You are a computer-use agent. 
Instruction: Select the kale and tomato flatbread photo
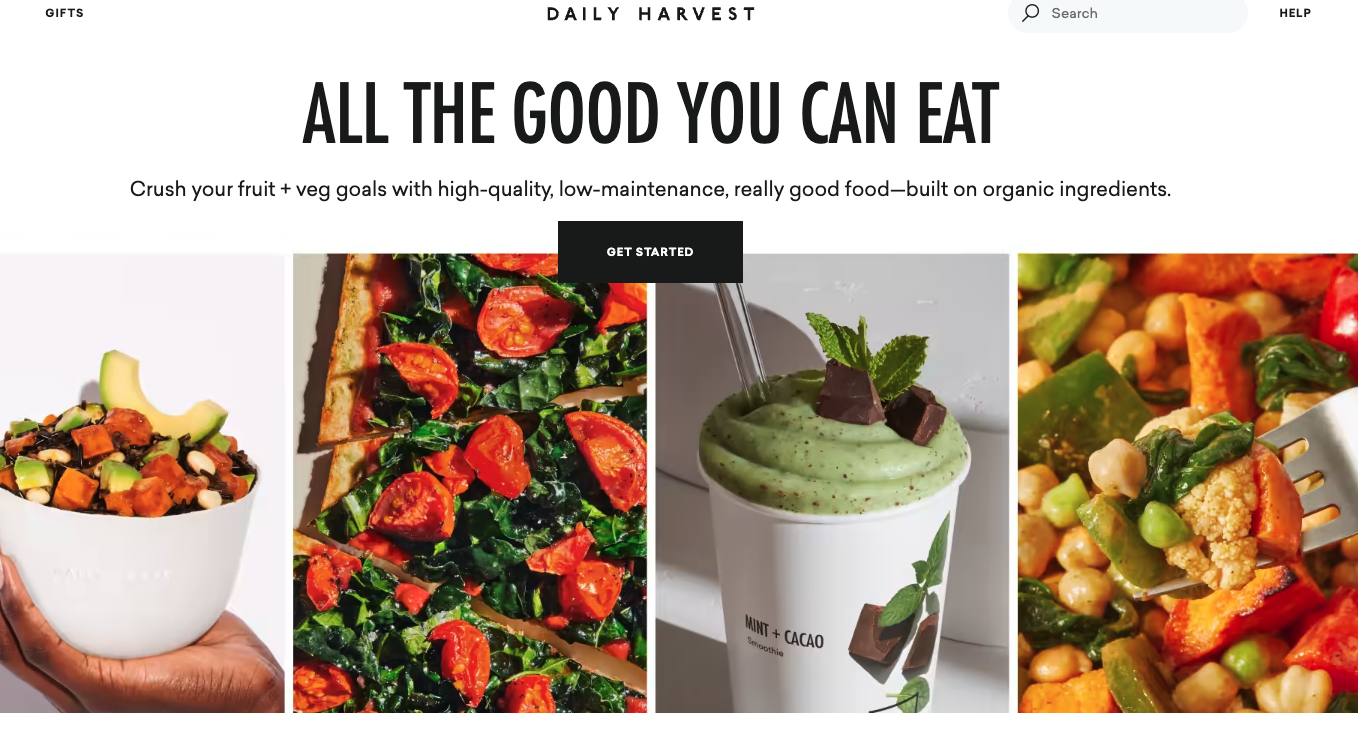point(470,483)
